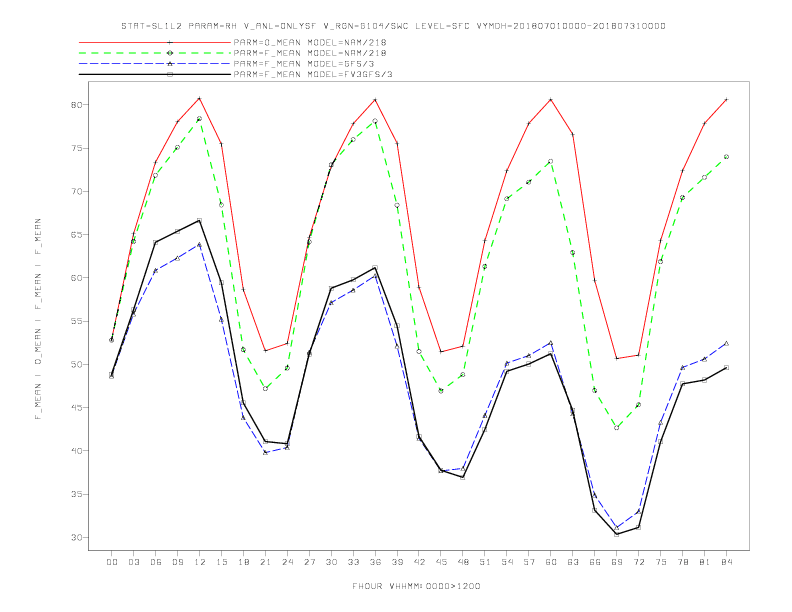Click x-axis tick label 09
This screenshot has width=792, height=612.
pos(178,562)
